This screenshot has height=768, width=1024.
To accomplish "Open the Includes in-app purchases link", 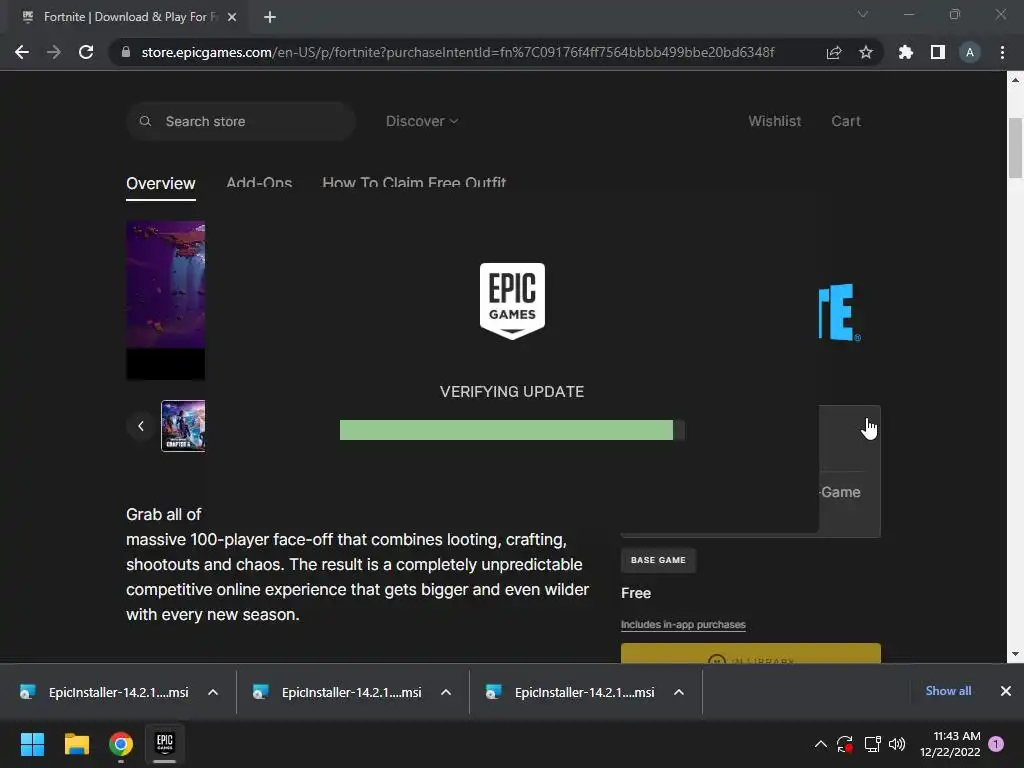I will click(x=683, y=624).
